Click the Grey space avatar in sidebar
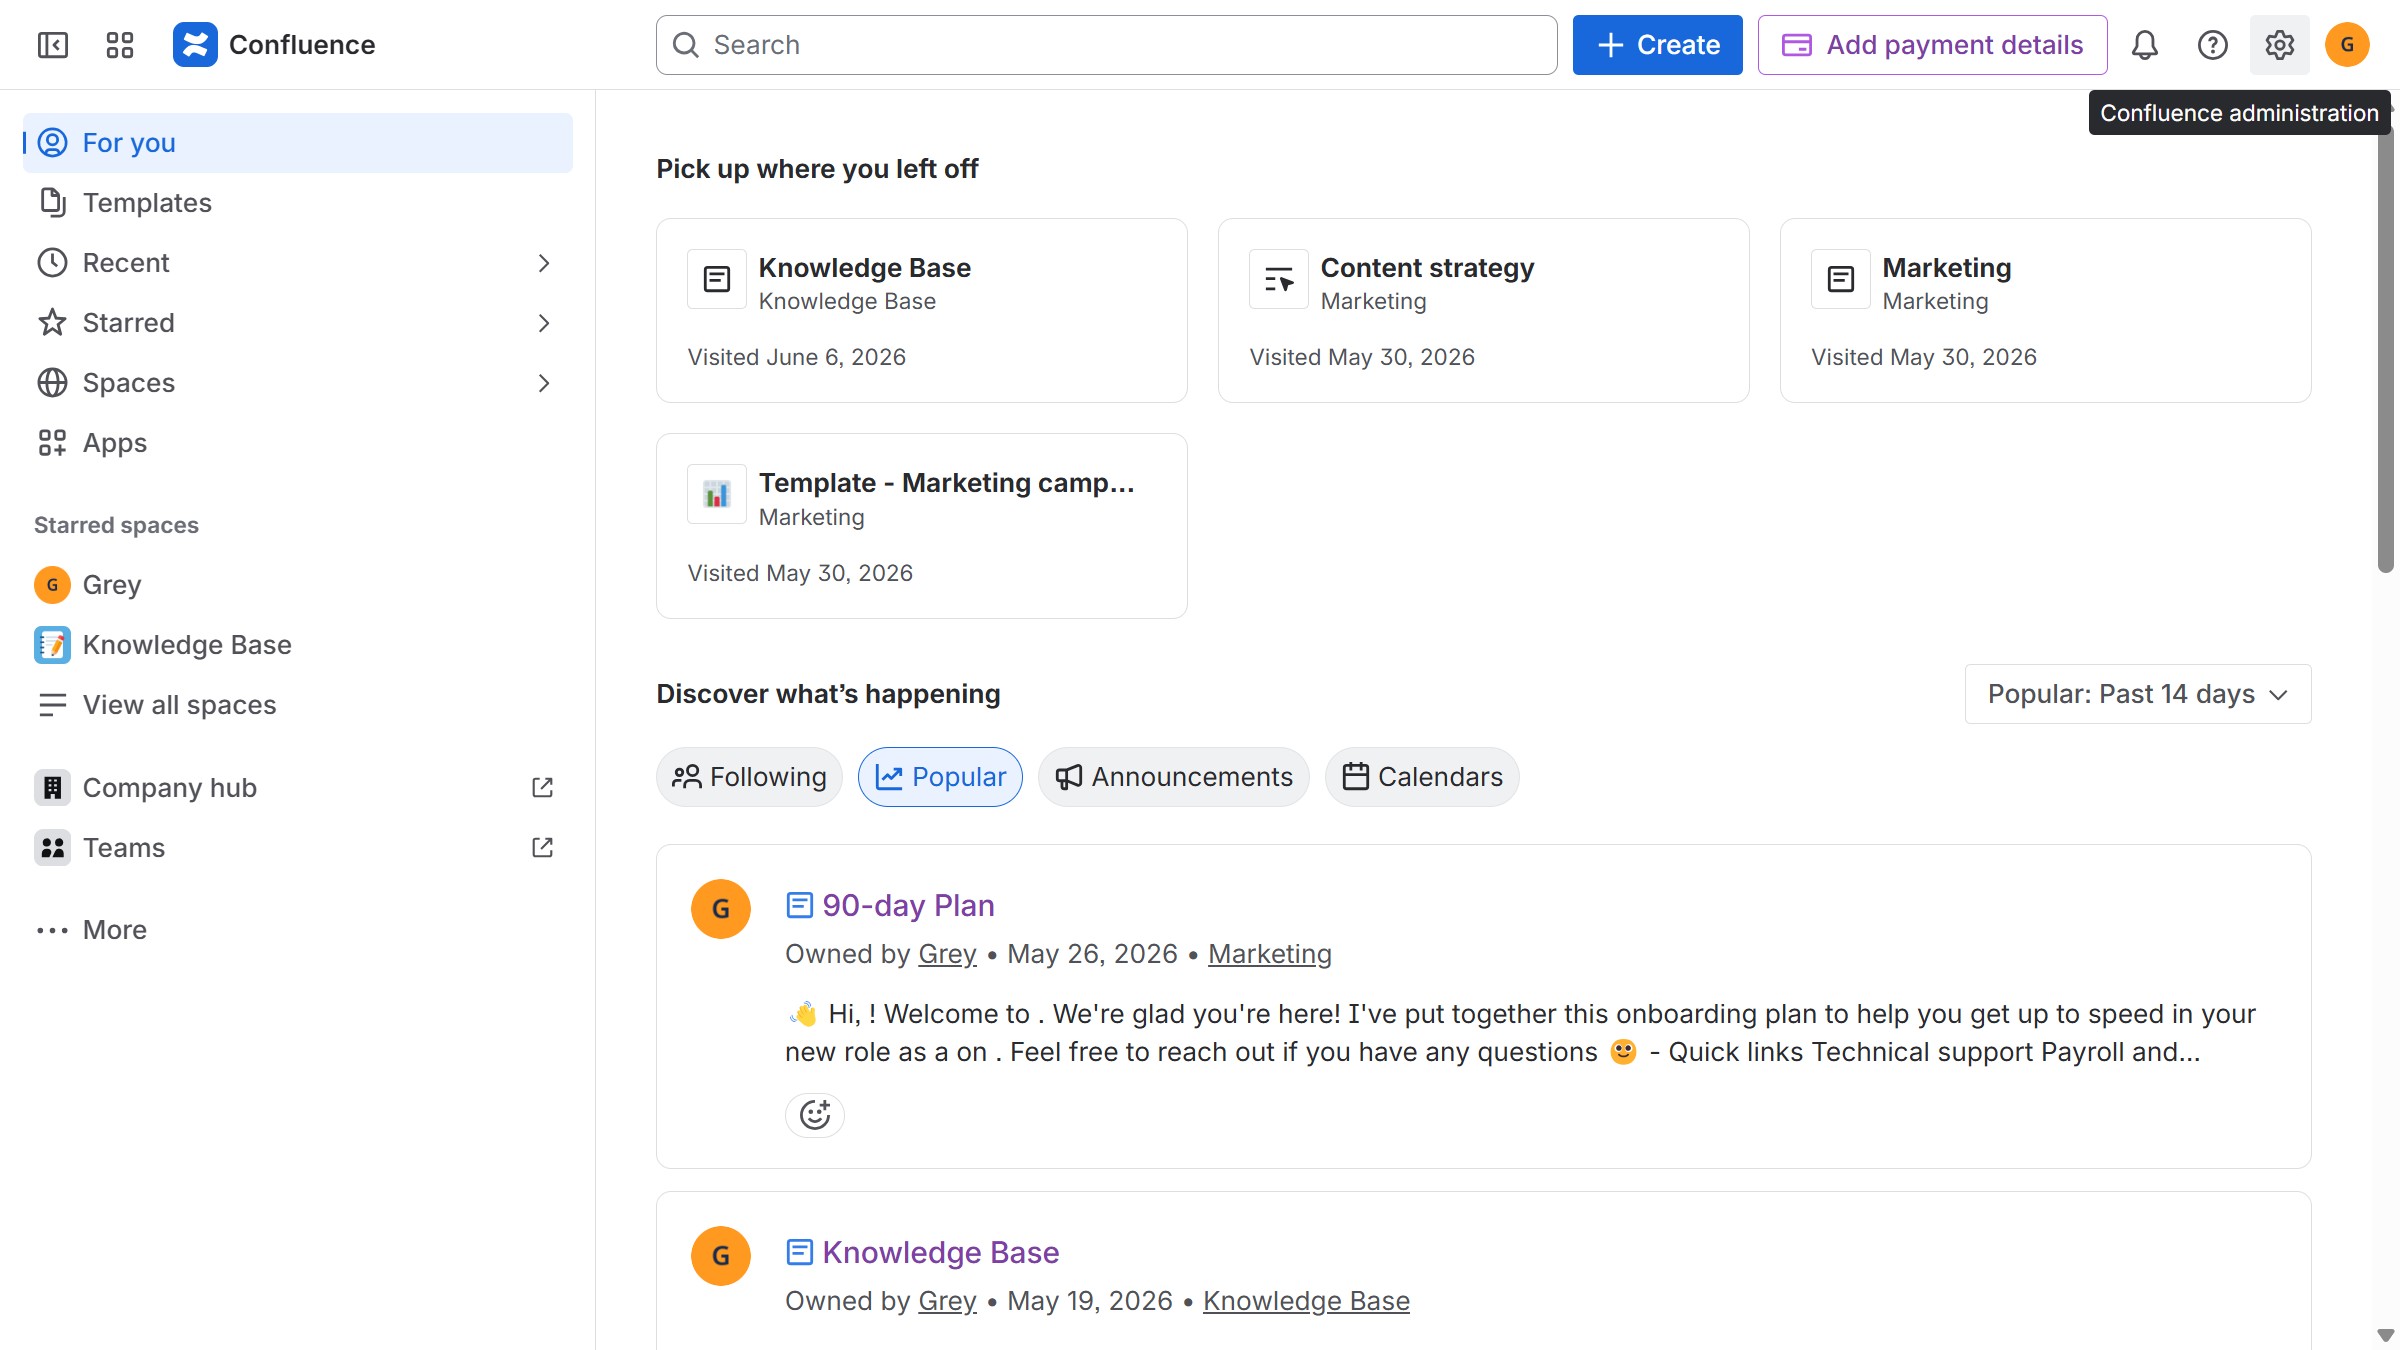This screenshot has height=1350, width=2400. pyautogui.click(x=52, y=585)
